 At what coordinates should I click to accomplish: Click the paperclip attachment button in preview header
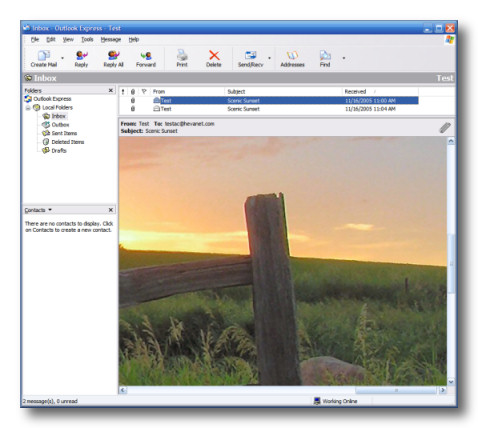point(445,127)
